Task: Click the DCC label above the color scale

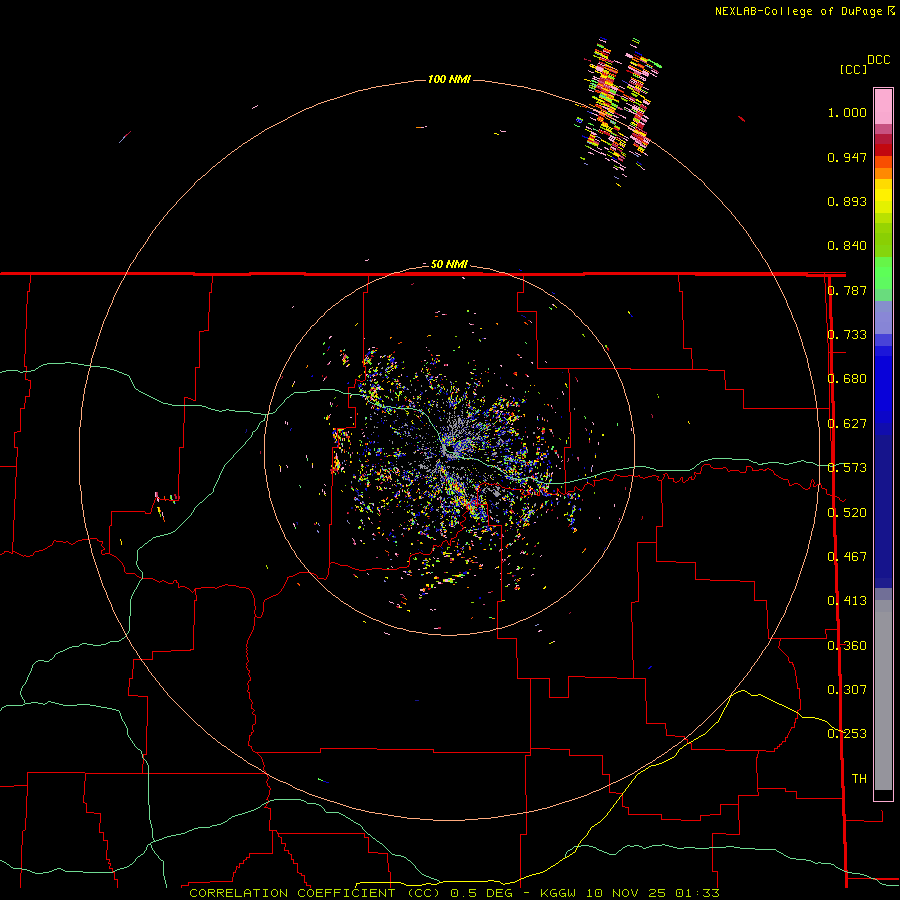Action: 878,60
